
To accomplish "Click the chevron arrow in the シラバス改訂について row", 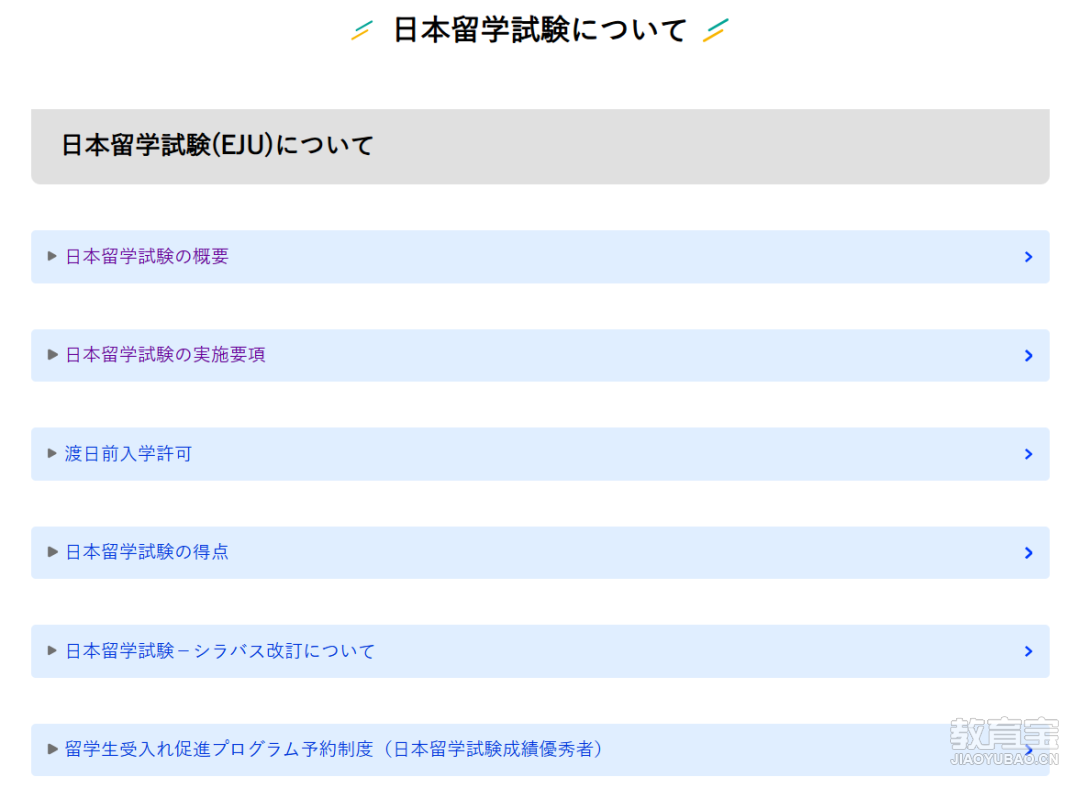I will click(1028, 651).
